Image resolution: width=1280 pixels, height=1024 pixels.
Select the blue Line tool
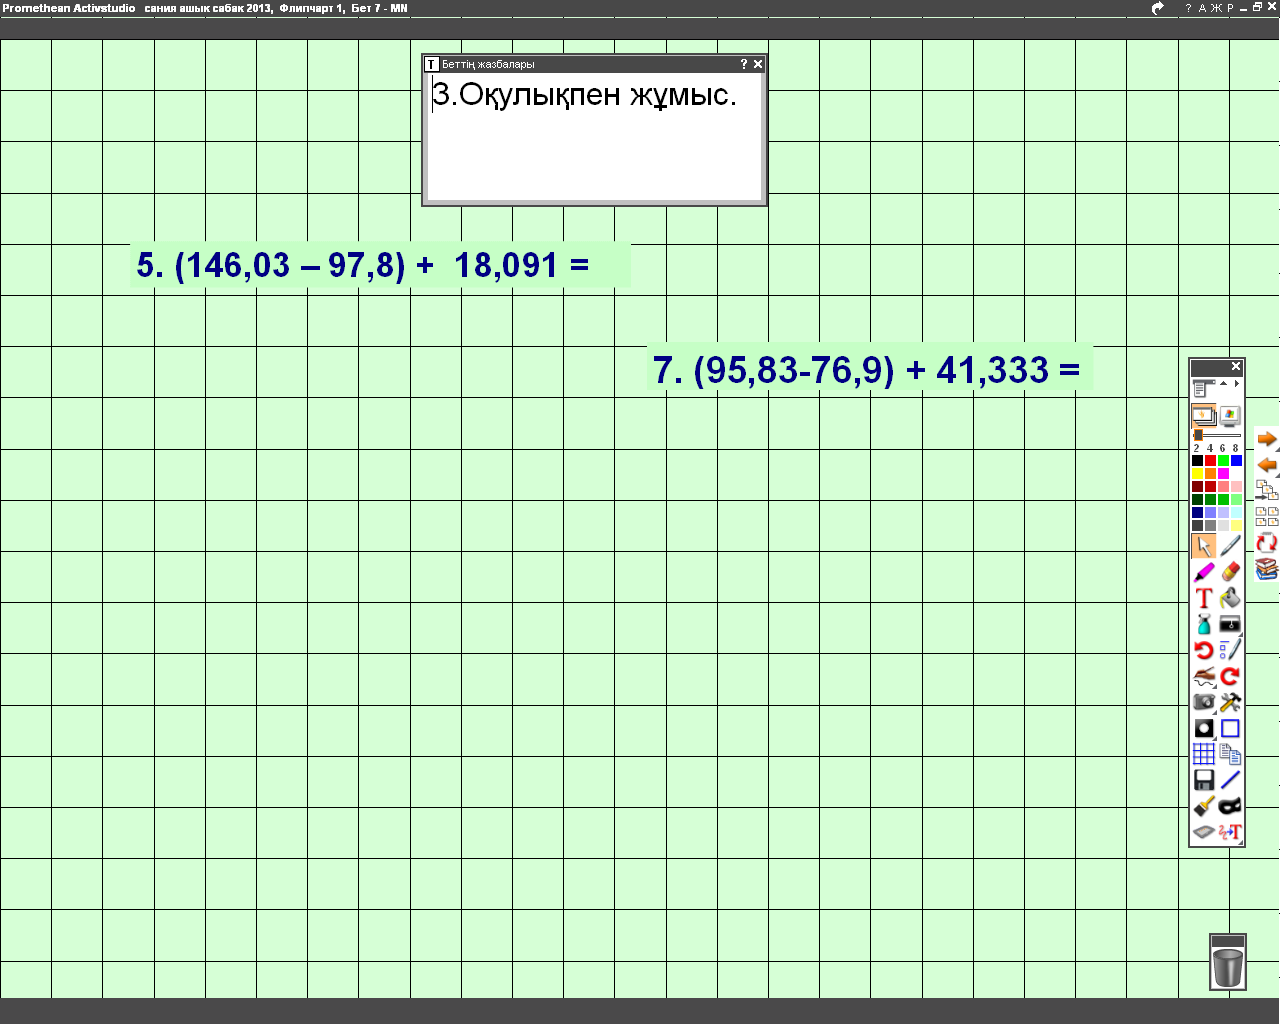(1230, 780)
